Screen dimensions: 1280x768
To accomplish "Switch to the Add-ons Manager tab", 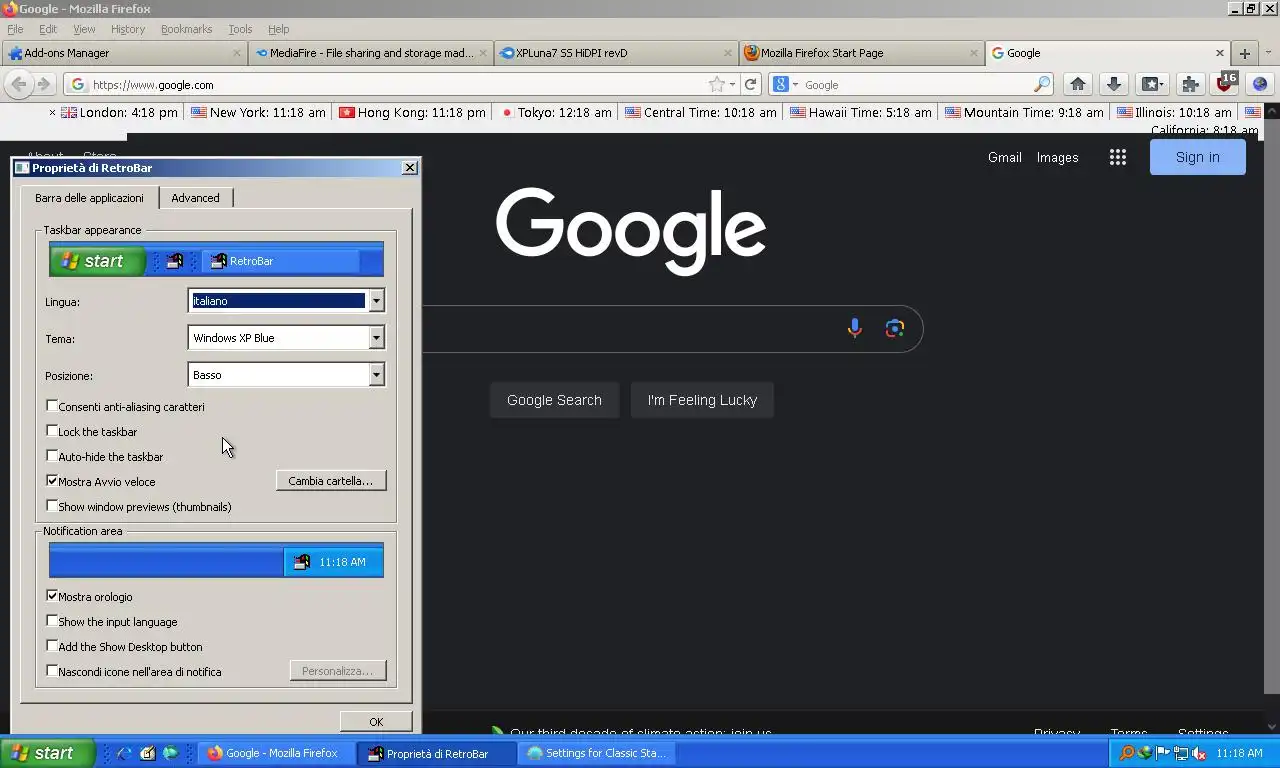I will (124, 53).
